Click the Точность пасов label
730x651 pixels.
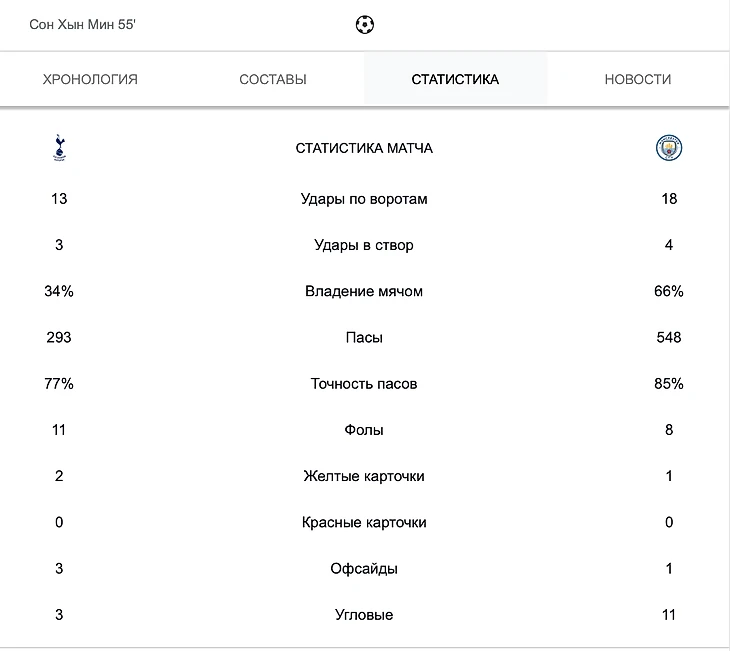click(364, 384)
